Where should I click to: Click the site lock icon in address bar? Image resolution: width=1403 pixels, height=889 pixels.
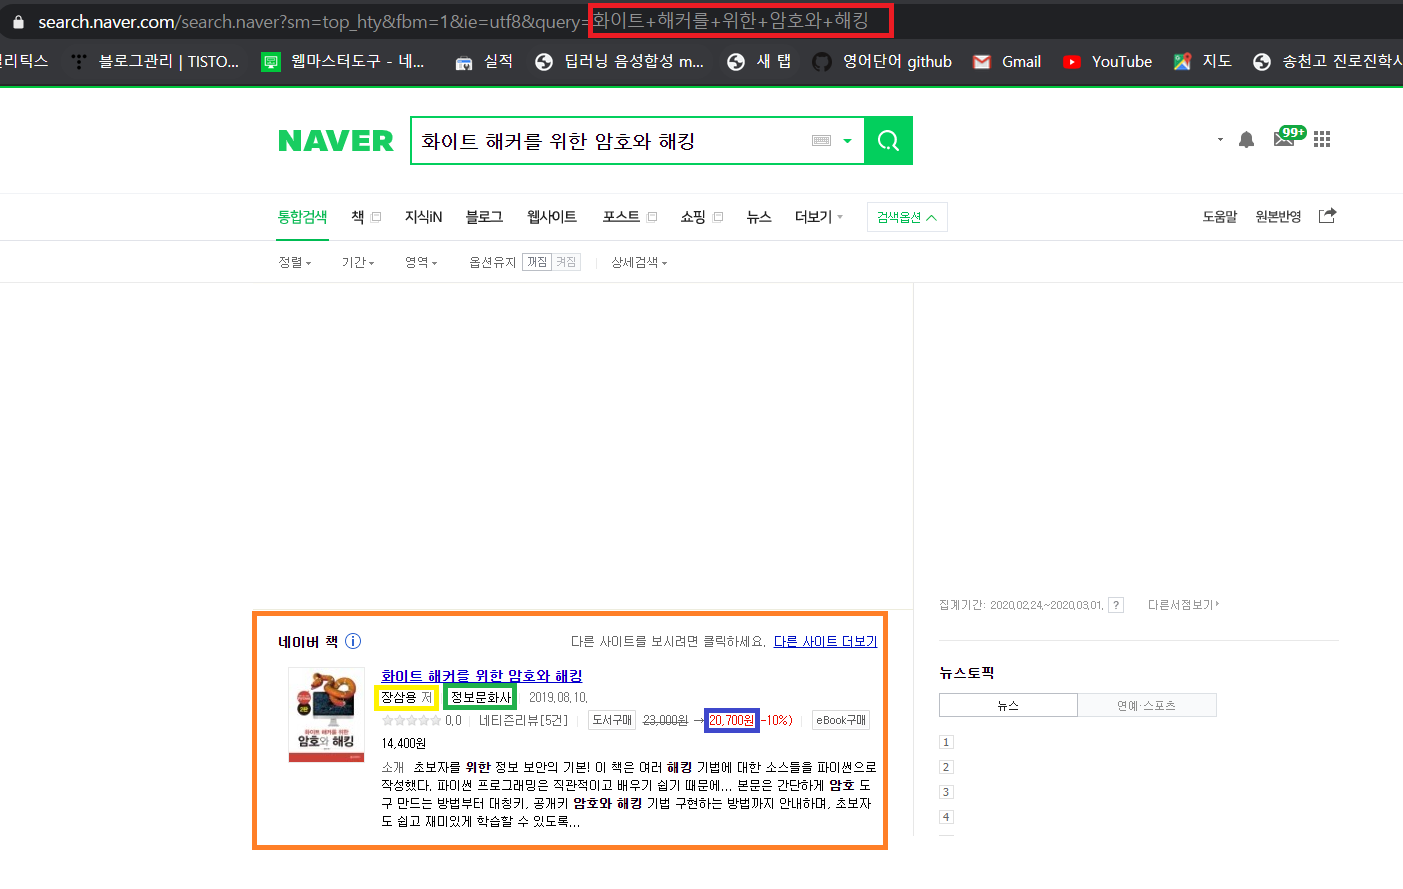18,21
